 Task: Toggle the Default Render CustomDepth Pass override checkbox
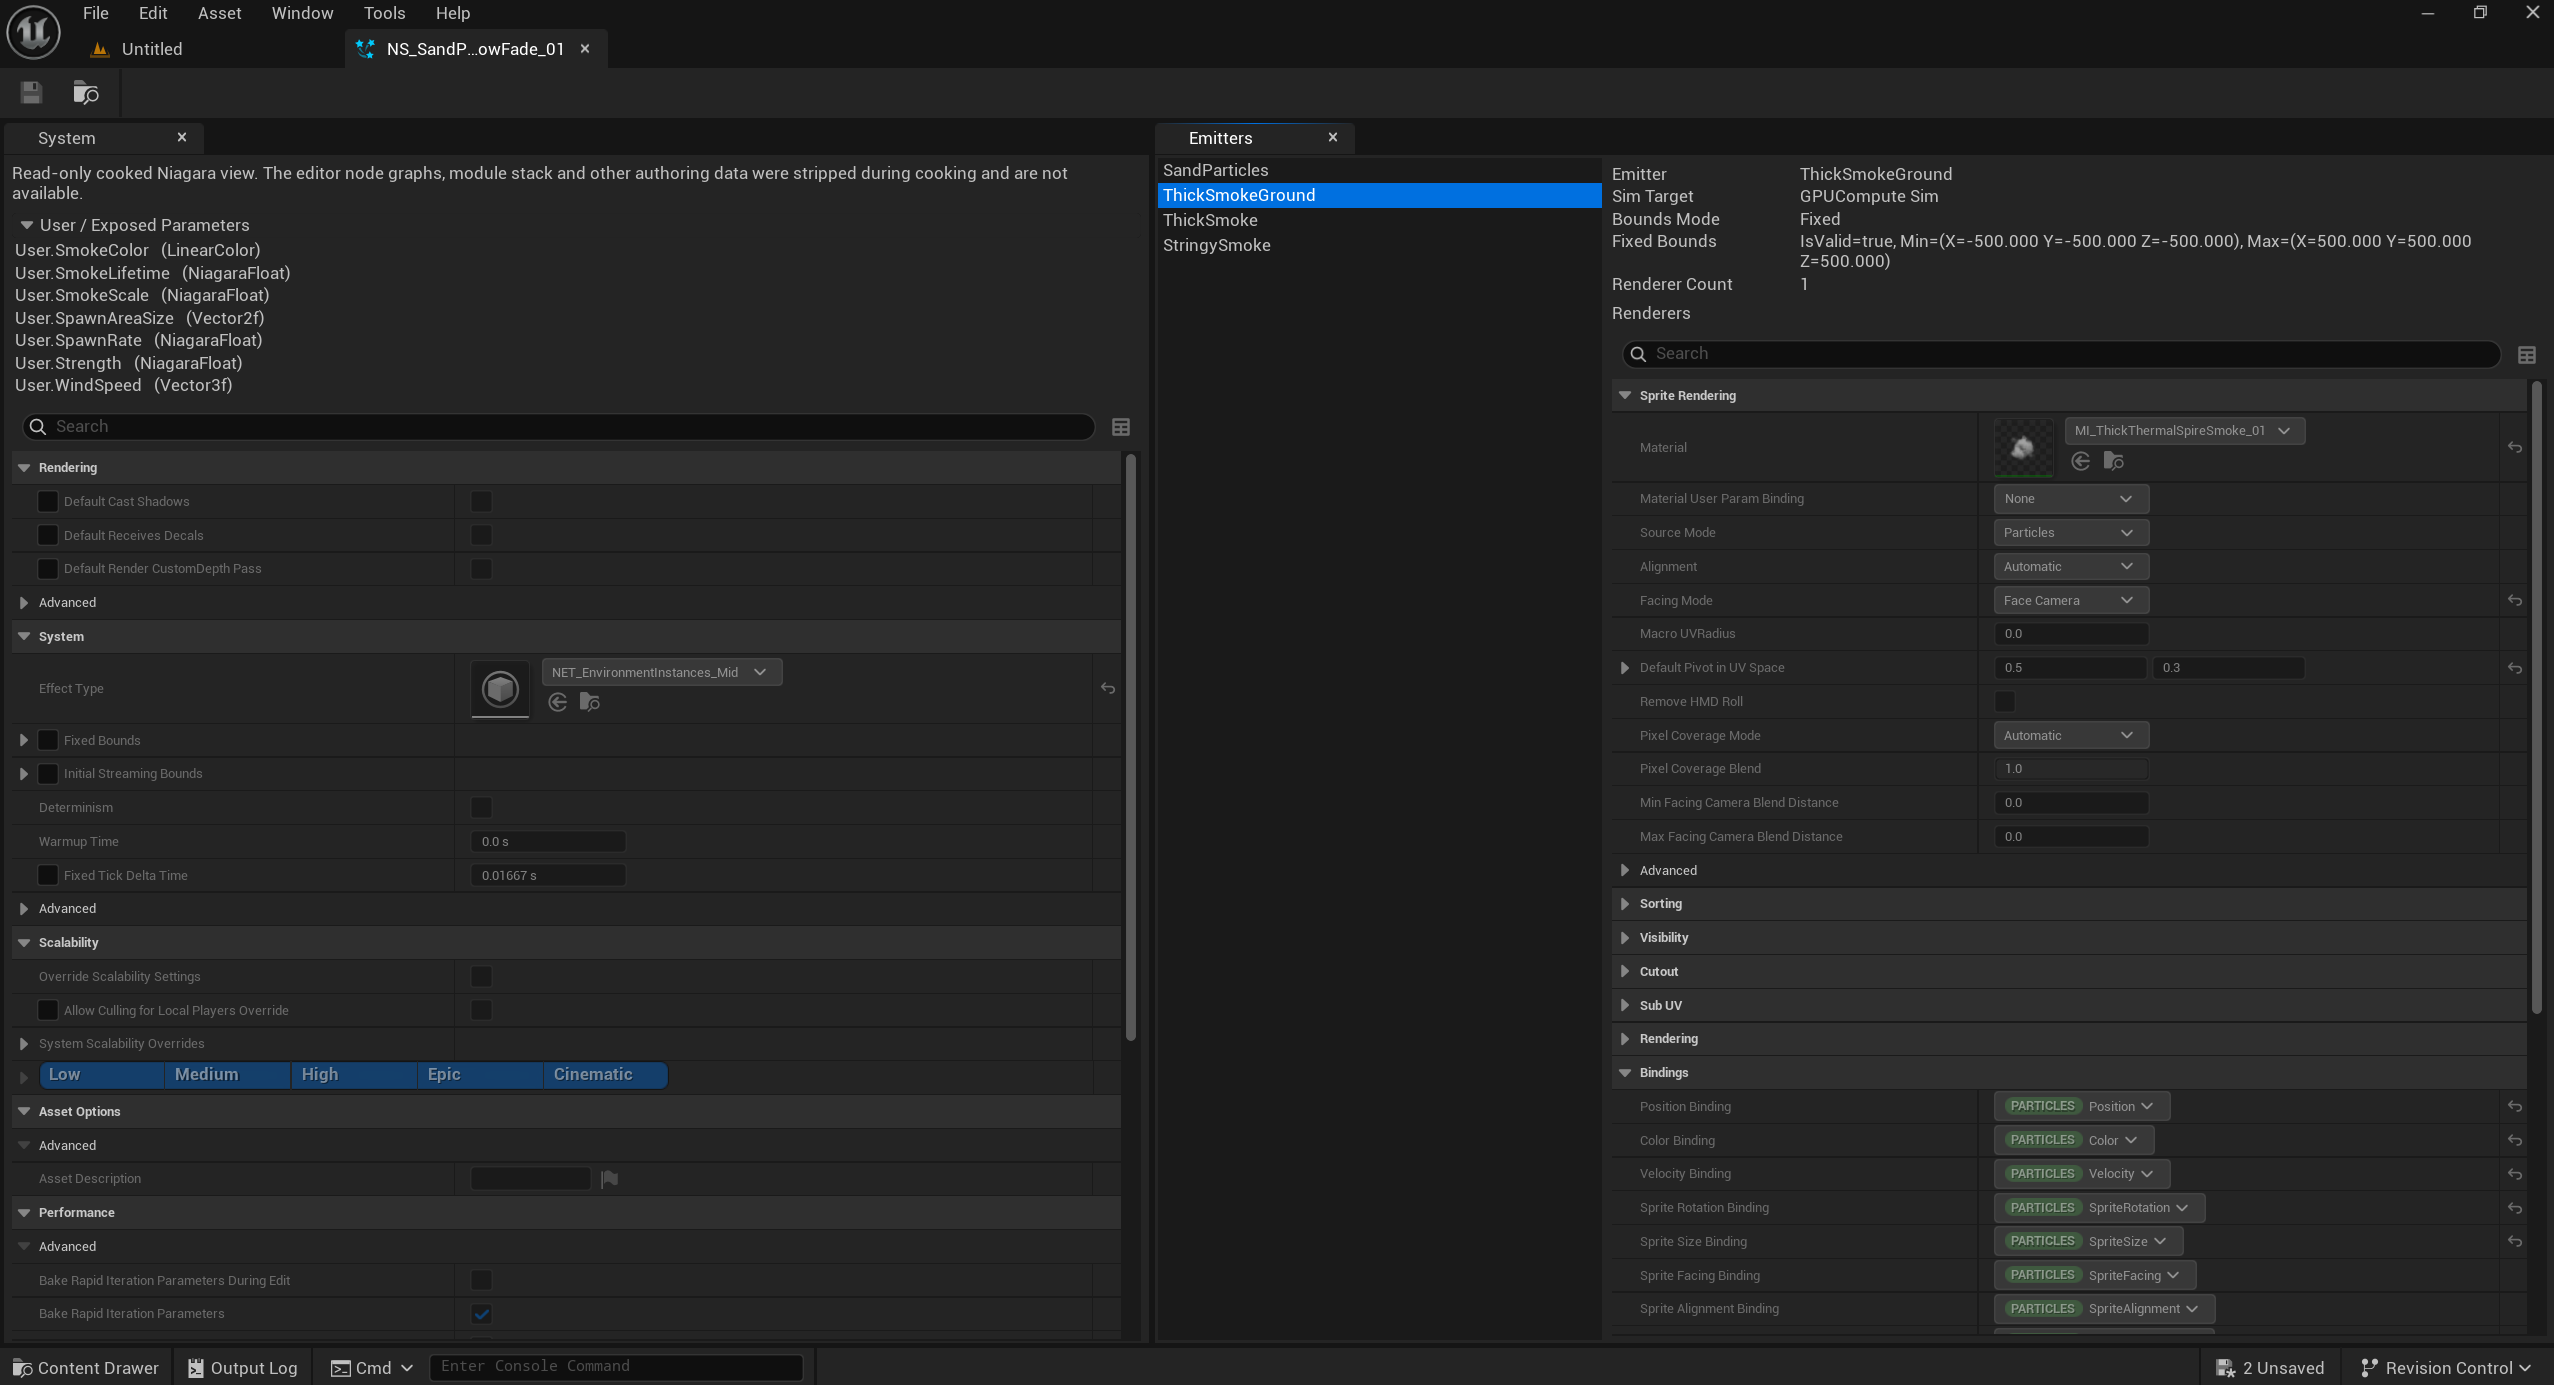(x=47, y=569)
